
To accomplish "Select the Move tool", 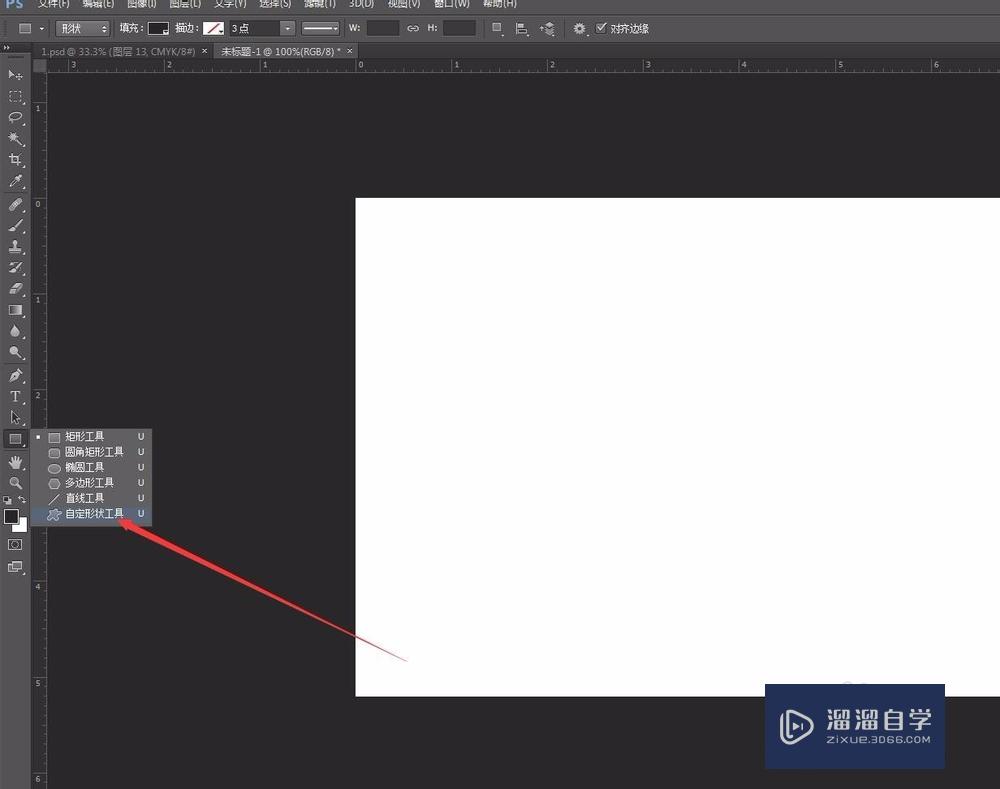I will coord(14,75).
